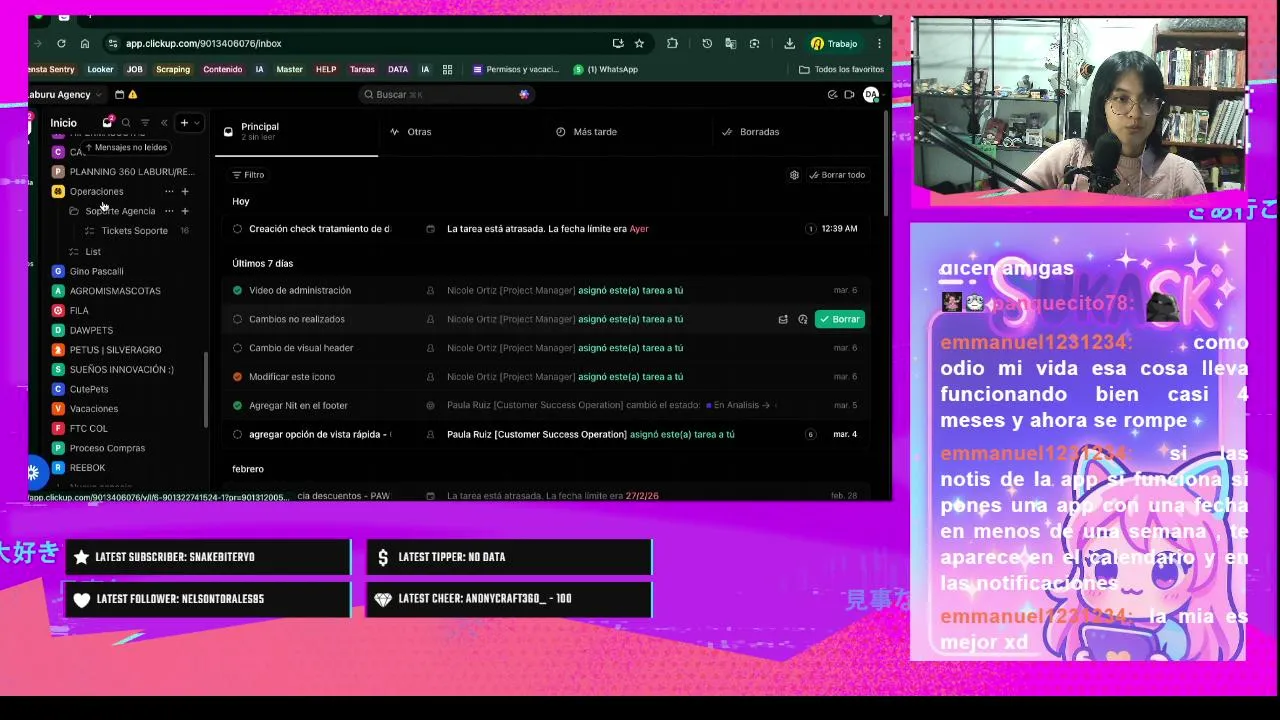Viewport: 1280px width, 720px height.
Task: Click the Mensajes no leídos pill
Action: pos(126,147)
